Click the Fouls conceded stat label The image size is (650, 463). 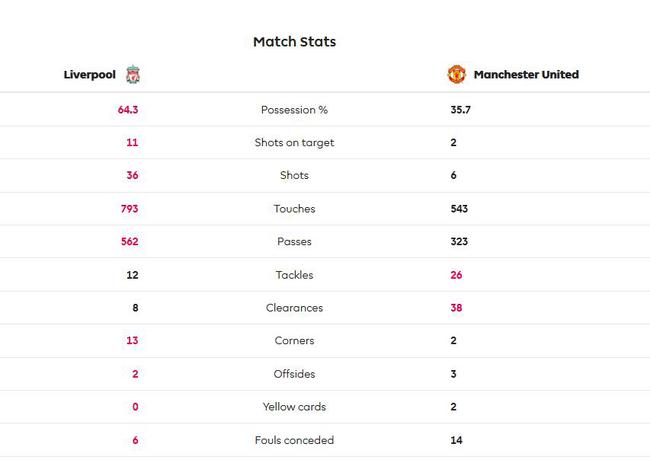click(x=294, y=440)
